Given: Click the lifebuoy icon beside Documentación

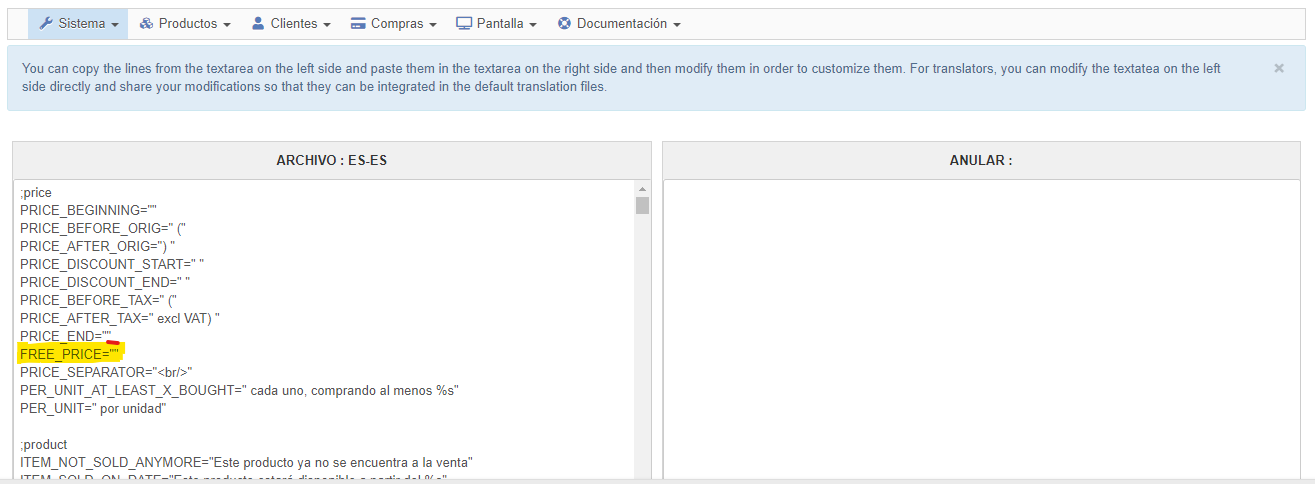Looking at the screenshot, I should 564,24.
